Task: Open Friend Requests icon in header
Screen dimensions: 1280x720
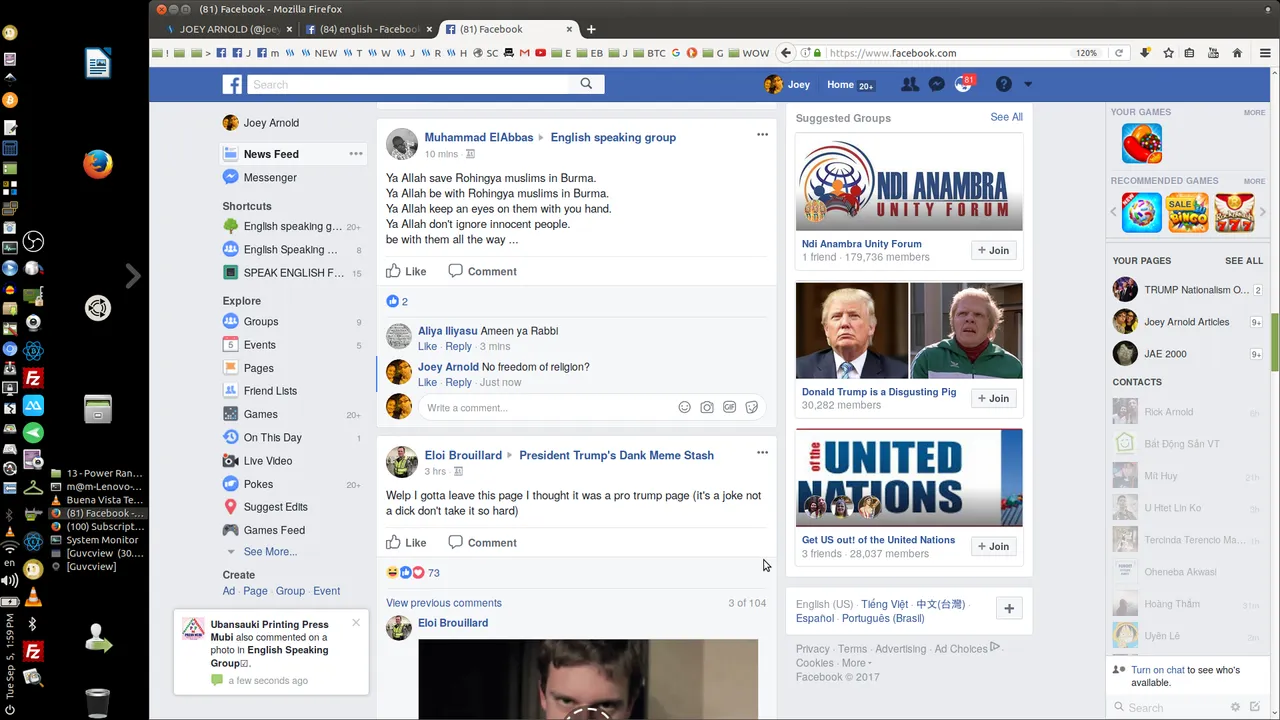Action: coord(910,85)
